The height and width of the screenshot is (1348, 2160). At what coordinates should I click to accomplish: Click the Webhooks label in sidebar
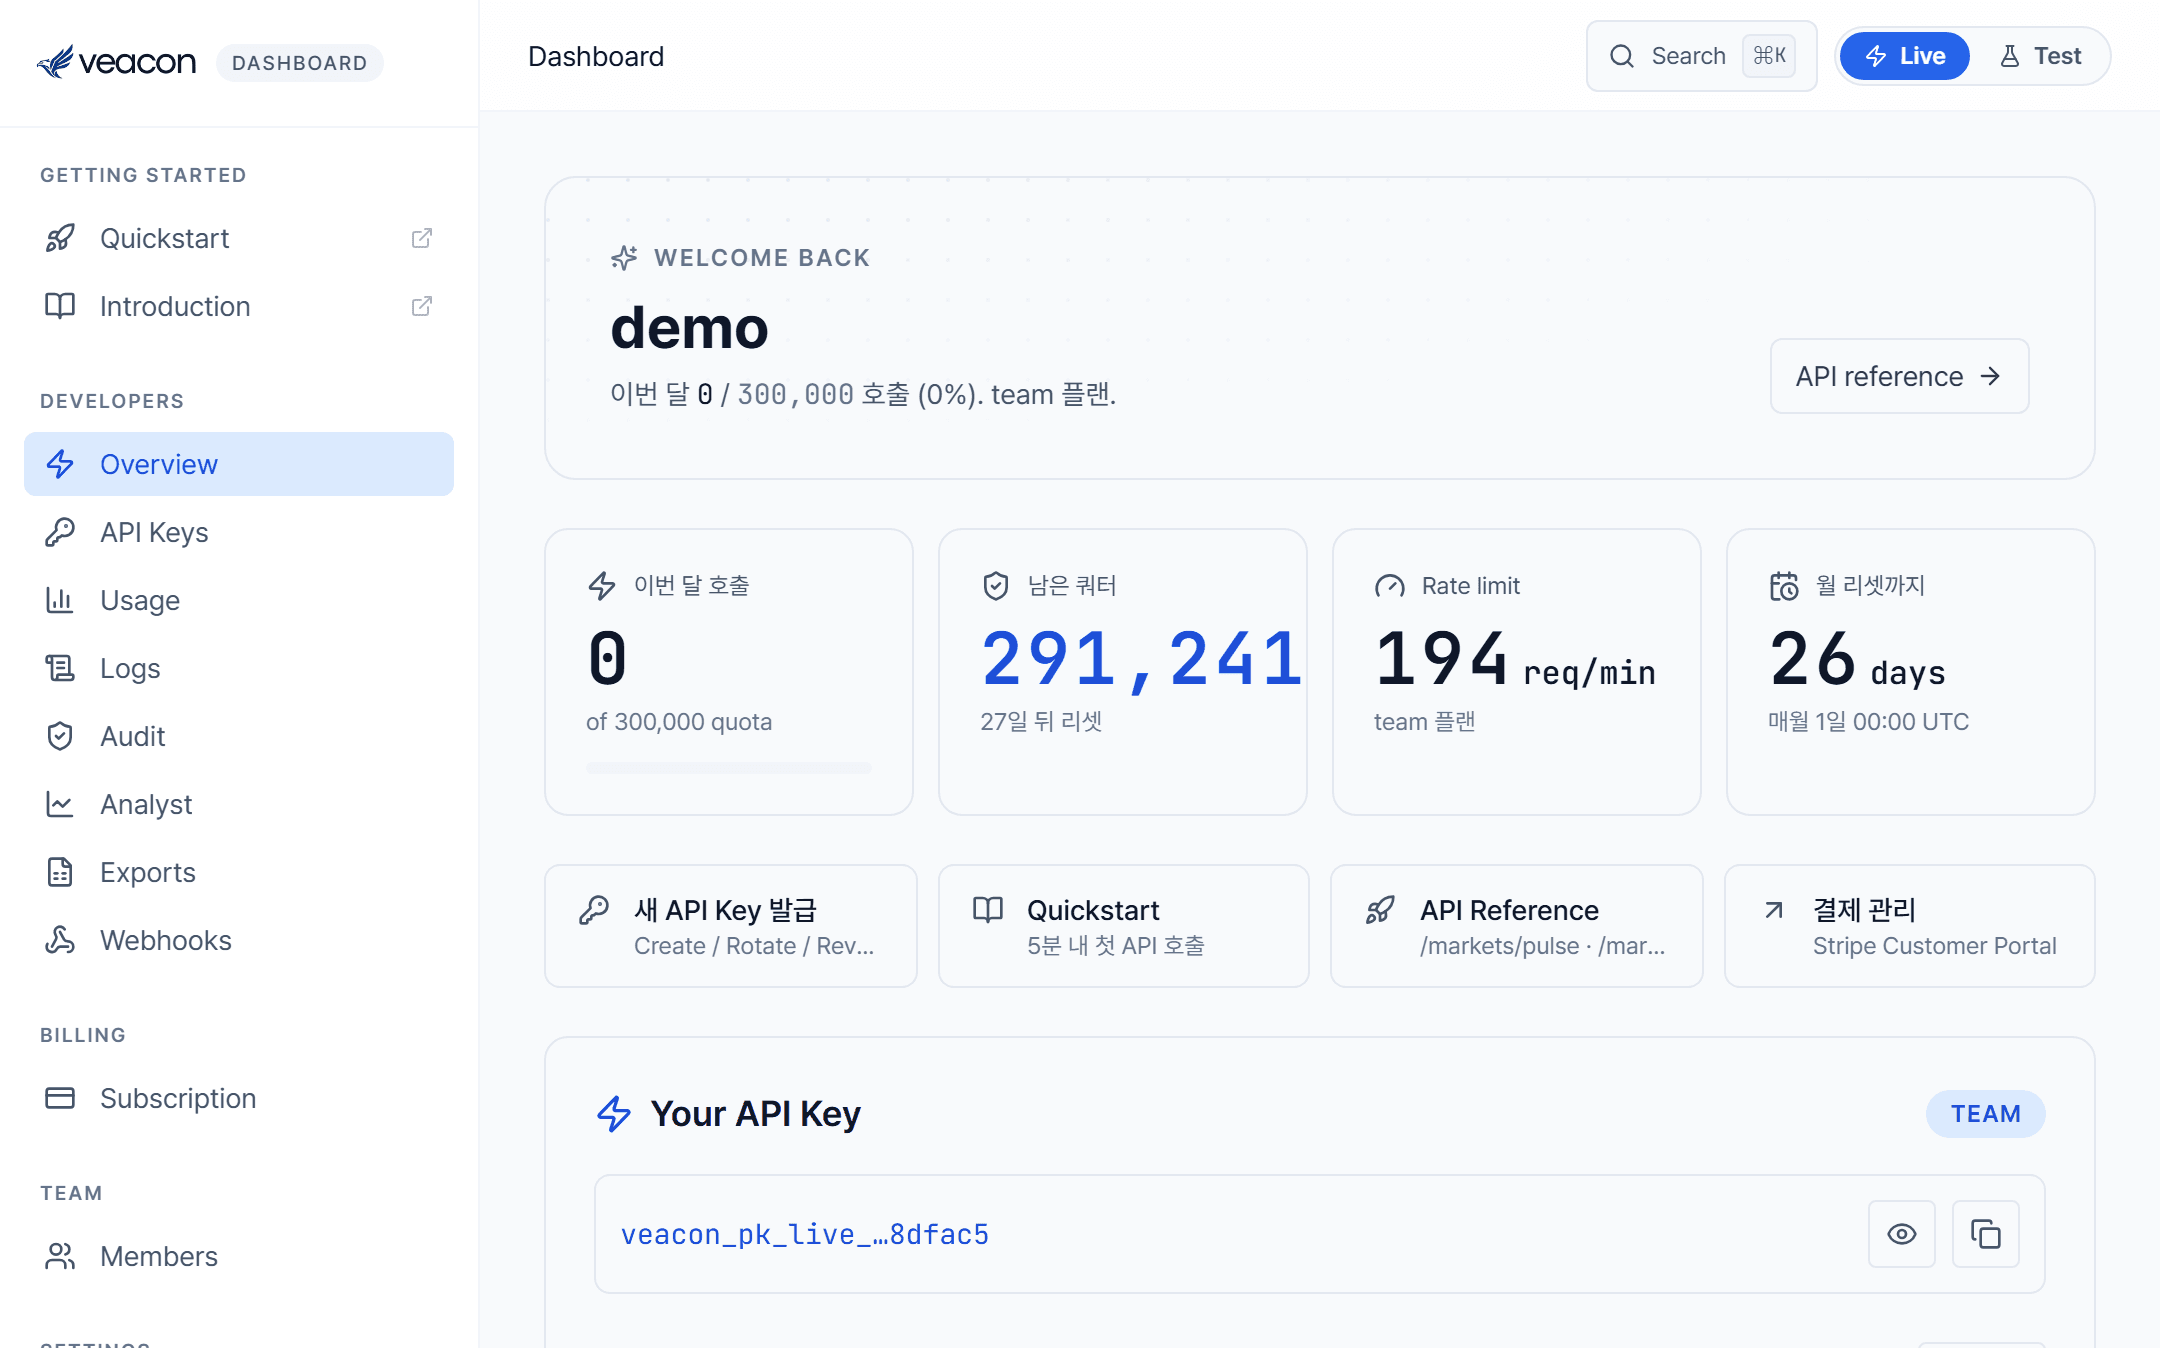click(166, 940)
